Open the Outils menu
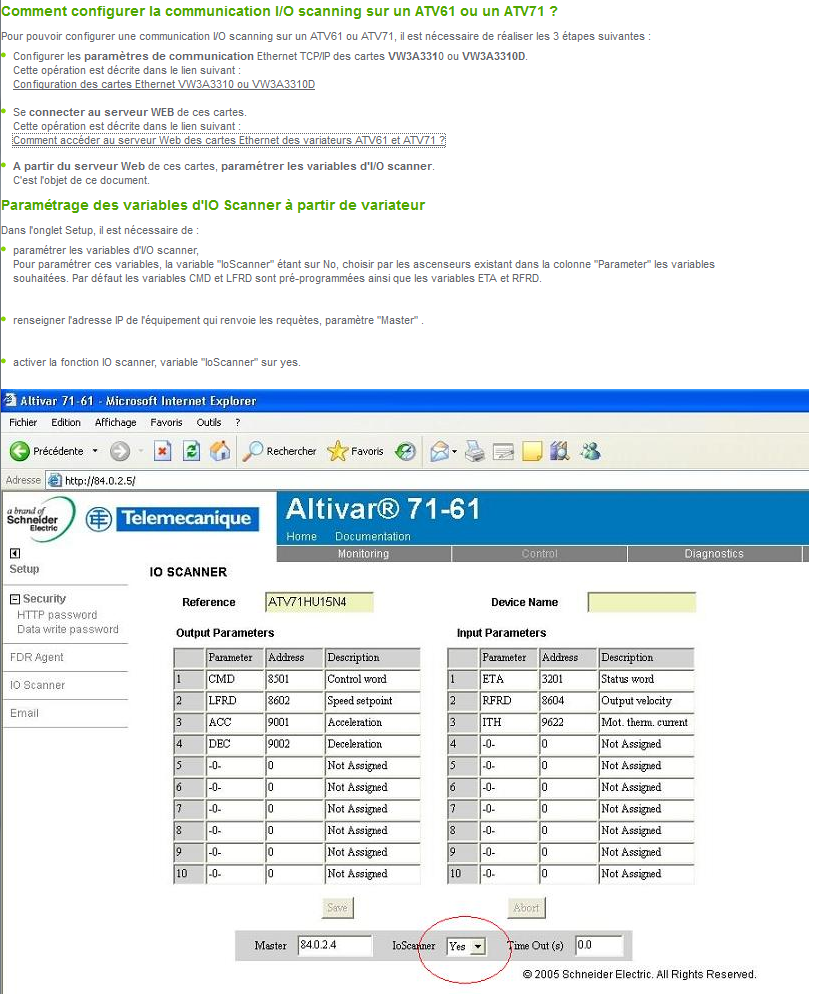Viewport: 819px width, 994px height. coord(209,423)
